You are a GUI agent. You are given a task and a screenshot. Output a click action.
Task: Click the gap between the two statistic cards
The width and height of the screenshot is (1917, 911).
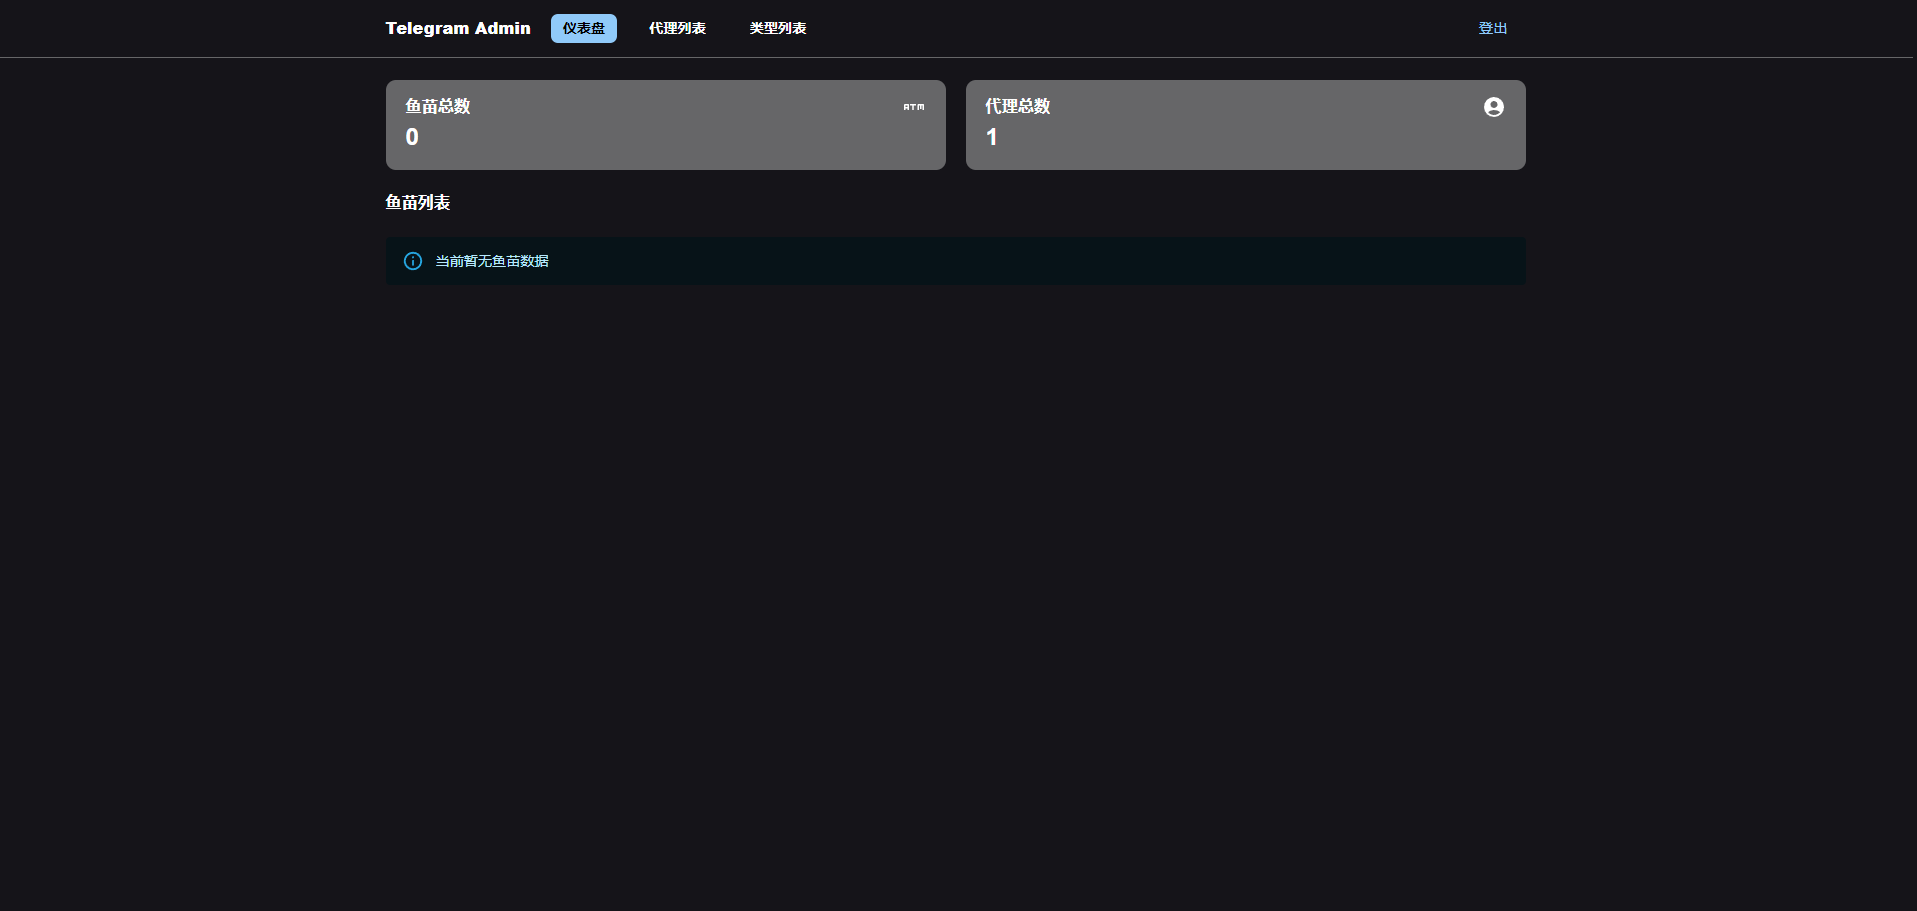(956, 125)
